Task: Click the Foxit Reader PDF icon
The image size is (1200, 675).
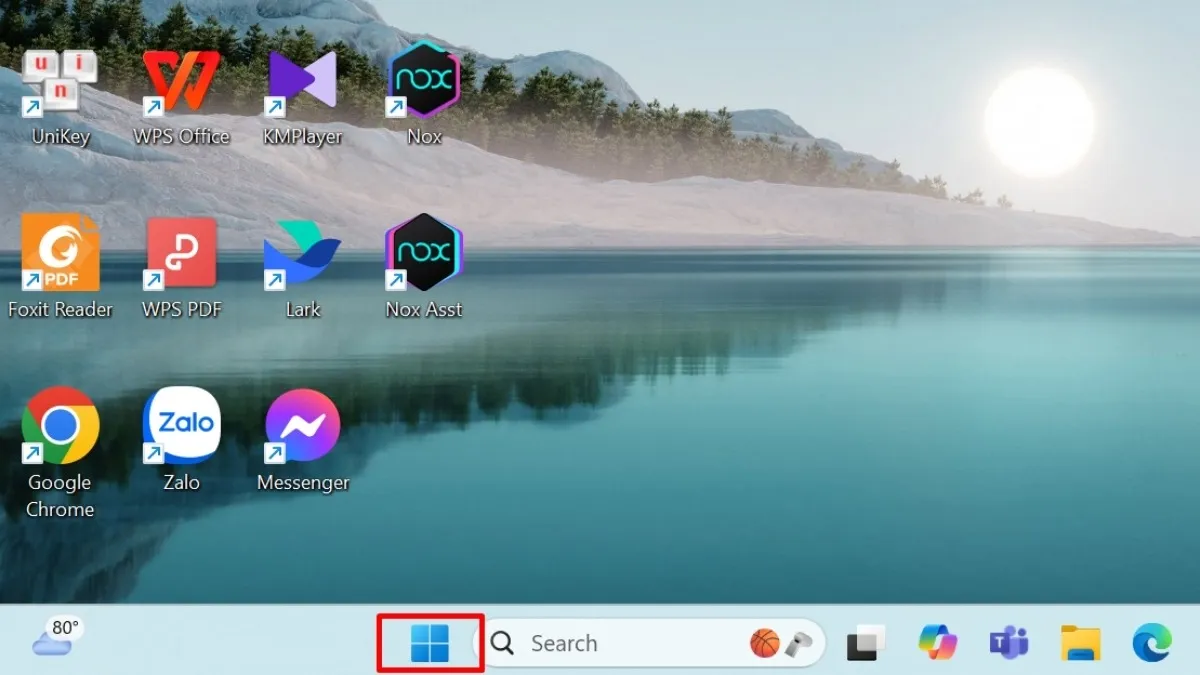Action: pos(60,254)
